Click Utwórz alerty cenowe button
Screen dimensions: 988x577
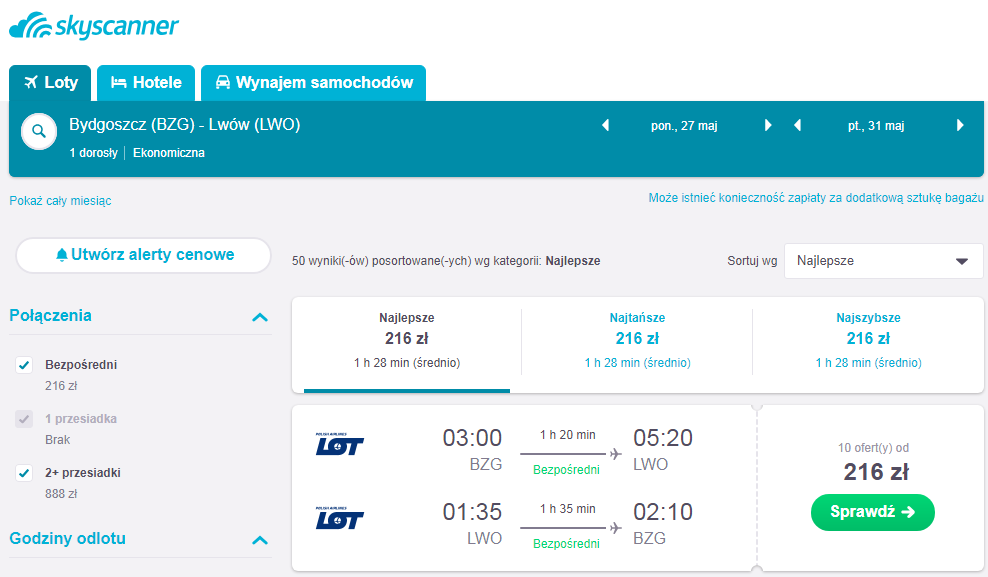click(x=144, y=255)
